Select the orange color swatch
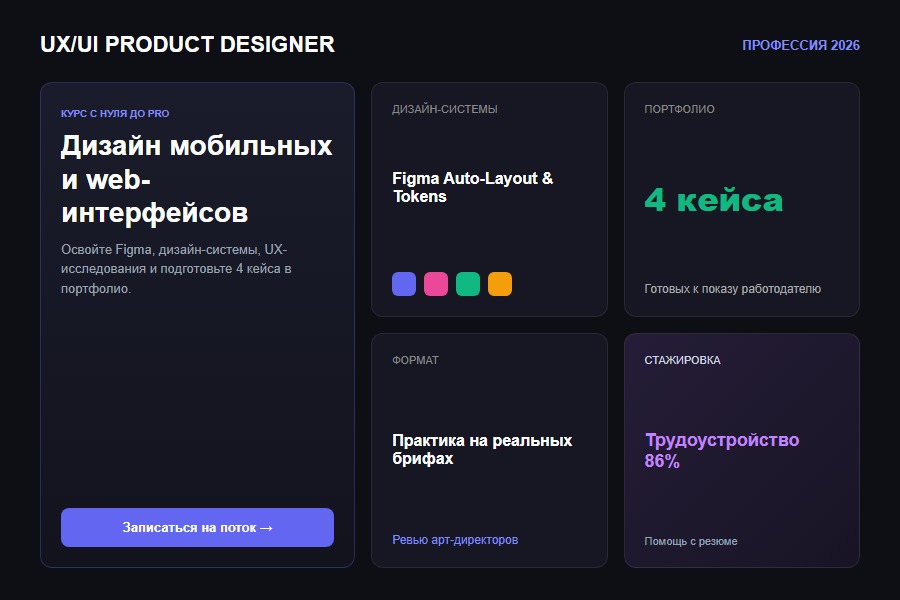The height and width of the screenshot is (600, 900). point(500,284)
